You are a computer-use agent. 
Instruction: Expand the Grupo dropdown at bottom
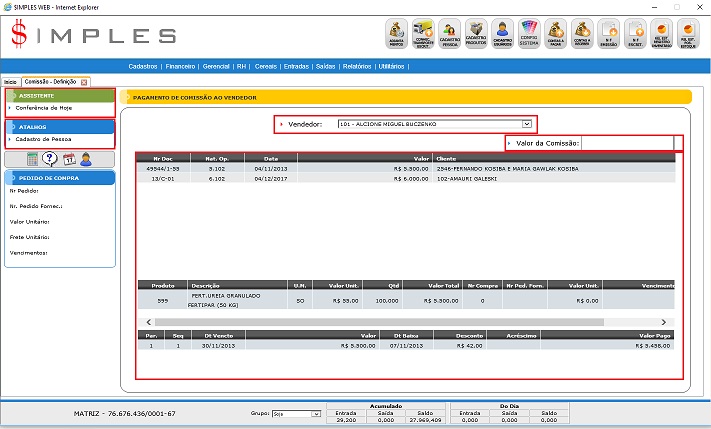(x=316, y=413)
